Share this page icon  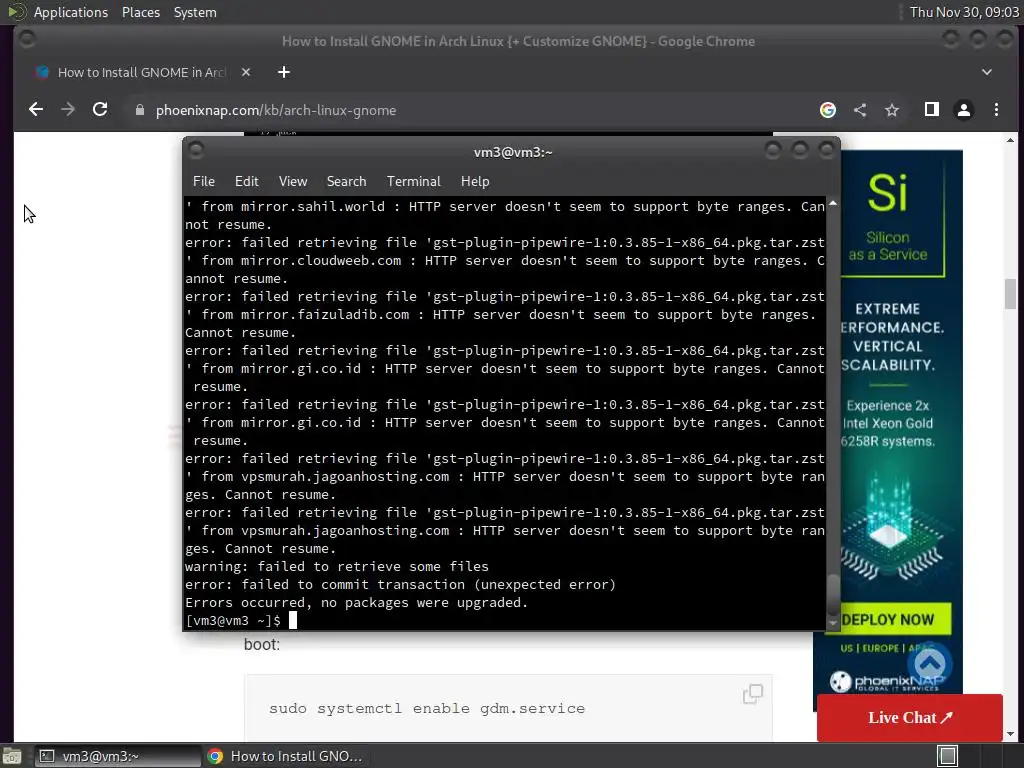[x=860, y=110]
